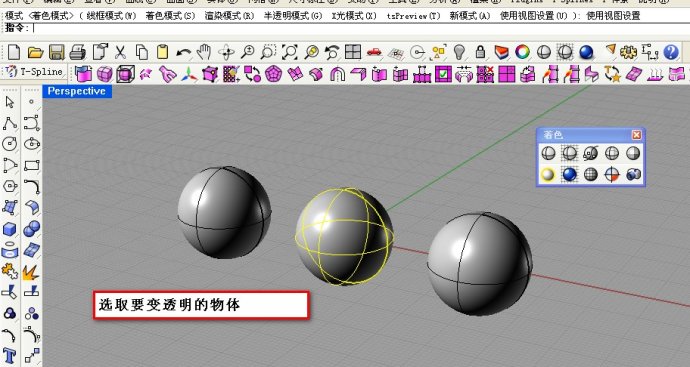Select the polygon tool in left sidebar

(x=10, y=186)
